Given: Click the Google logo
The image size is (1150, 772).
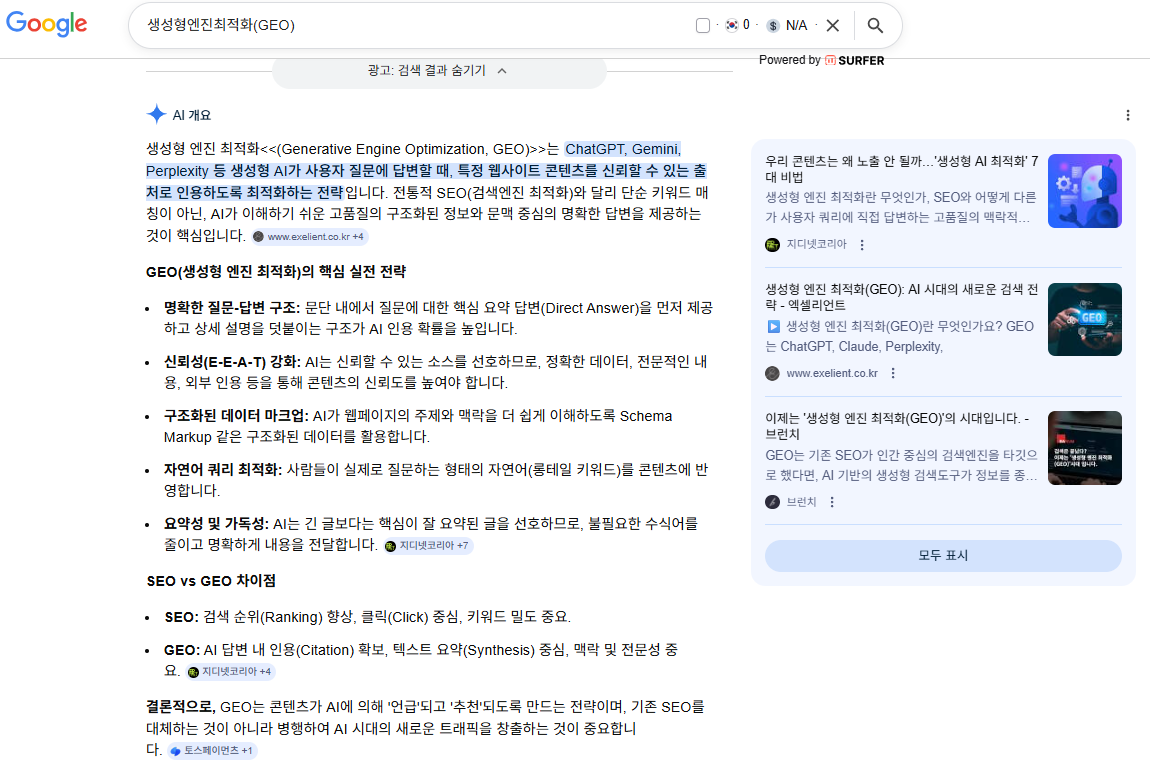Looking at the screenshot, I should click(46, 24).
